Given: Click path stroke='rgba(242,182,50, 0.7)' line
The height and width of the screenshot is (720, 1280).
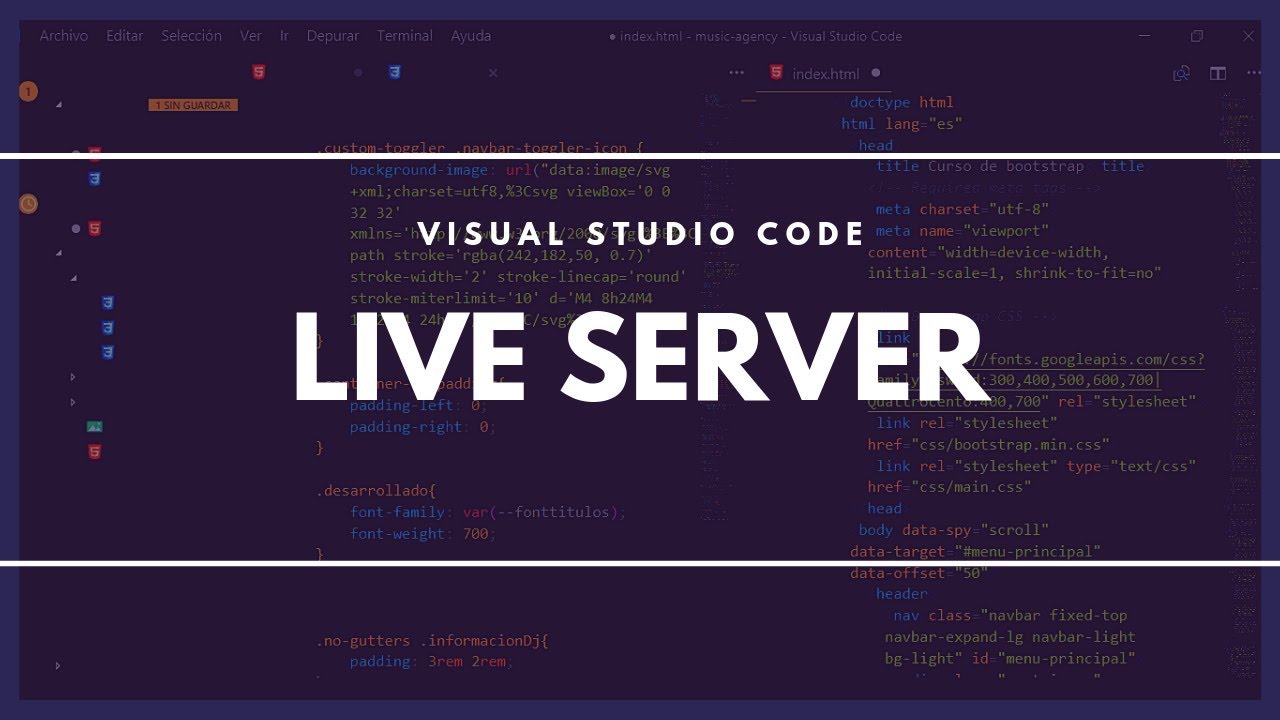Looking at the screenshot, I should [x=501, y=256].
